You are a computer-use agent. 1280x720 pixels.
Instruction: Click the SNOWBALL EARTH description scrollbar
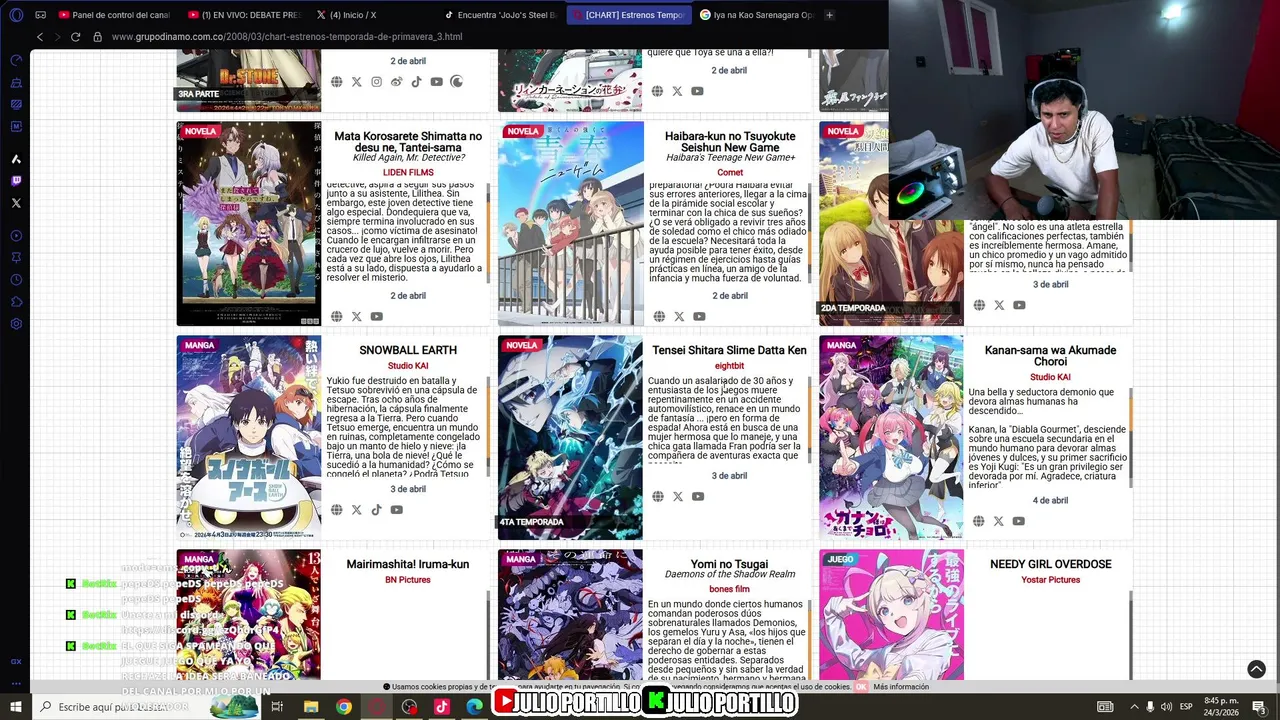(x=489, y=425)
